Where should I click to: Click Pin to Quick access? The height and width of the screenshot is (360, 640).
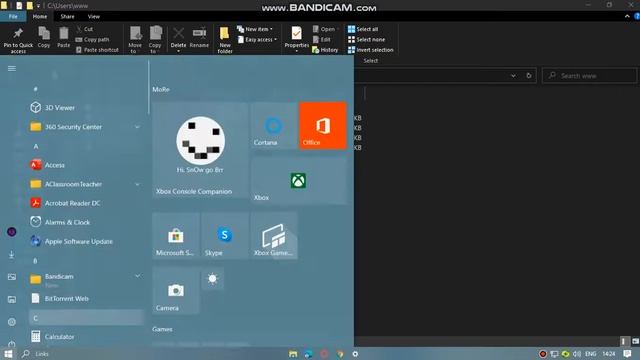click(18, 40)
